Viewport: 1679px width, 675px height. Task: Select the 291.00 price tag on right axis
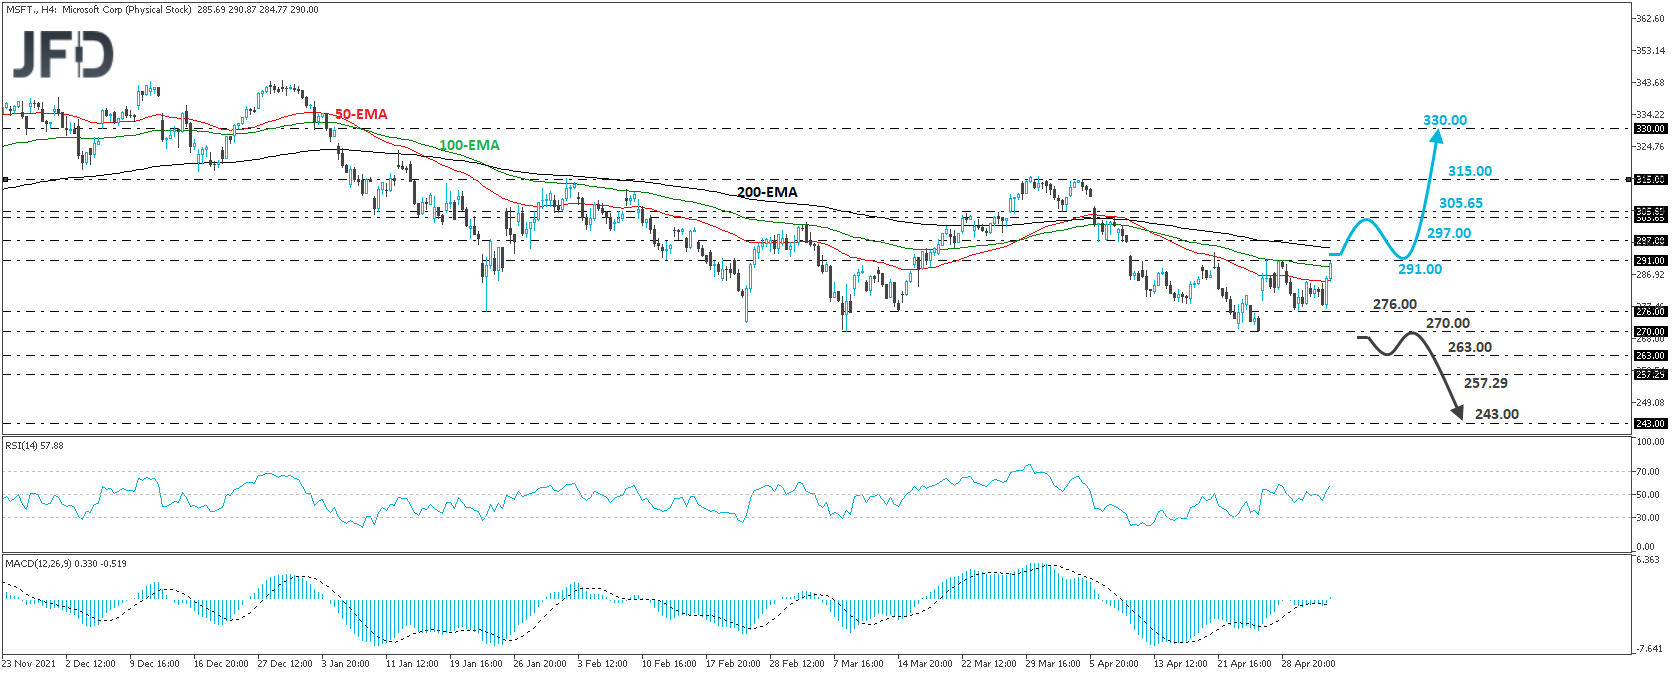1650,260
